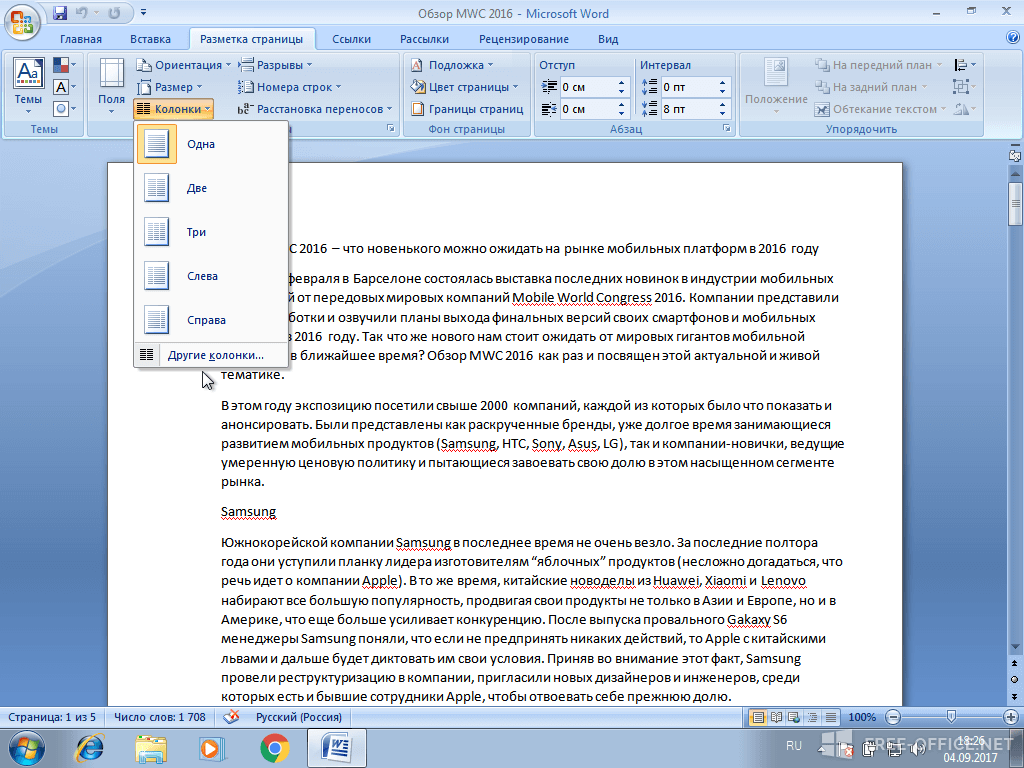
Task: Open Выровнять align objects dropdown
Action: tap(965, 65)
